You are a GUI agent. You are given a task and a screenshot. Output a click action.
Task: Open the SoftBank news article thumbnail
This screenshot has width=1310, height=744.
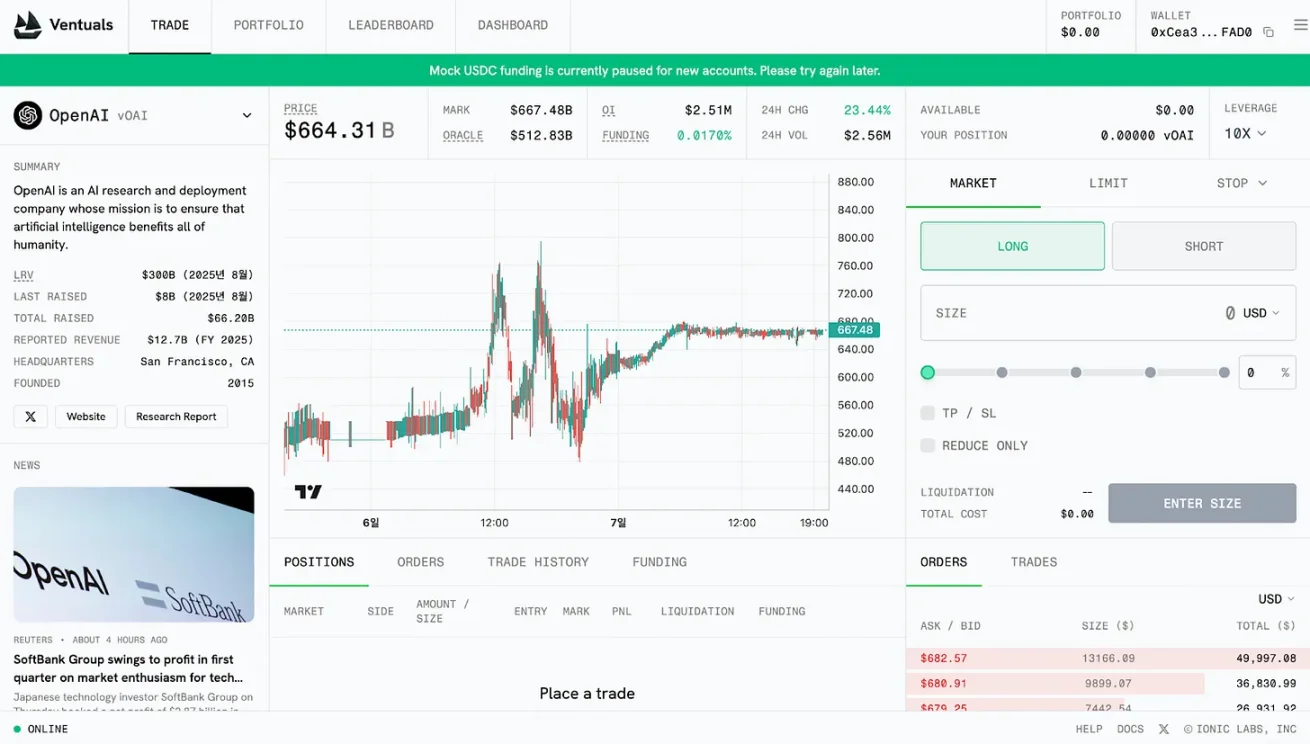[133, 557]
